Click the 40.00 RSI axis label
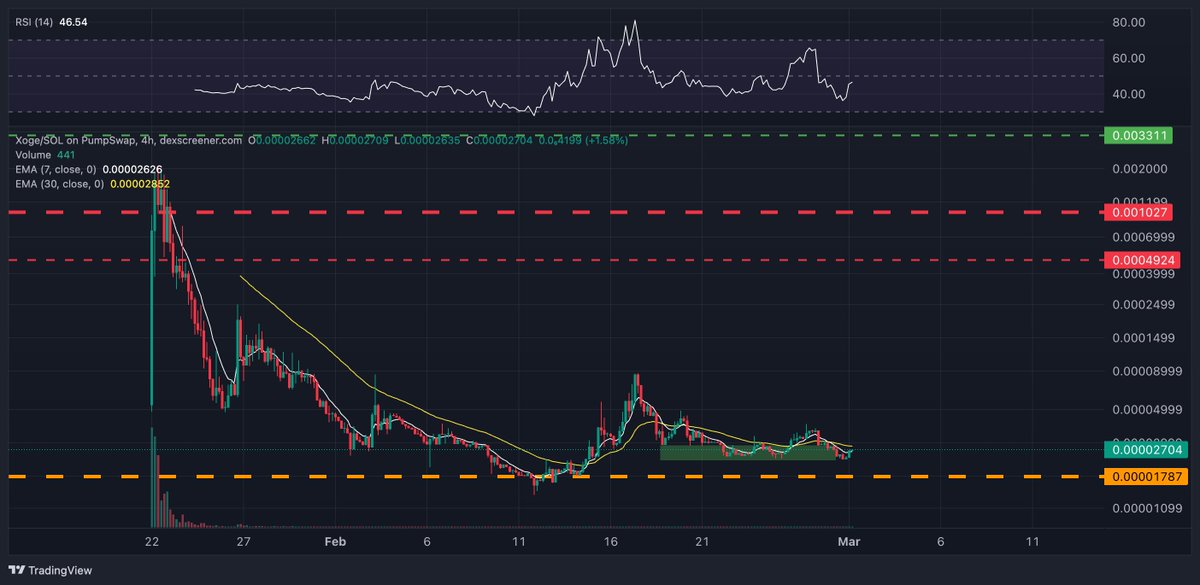Viewport: 1200px width, 585px height. (x=1131, y=95)
